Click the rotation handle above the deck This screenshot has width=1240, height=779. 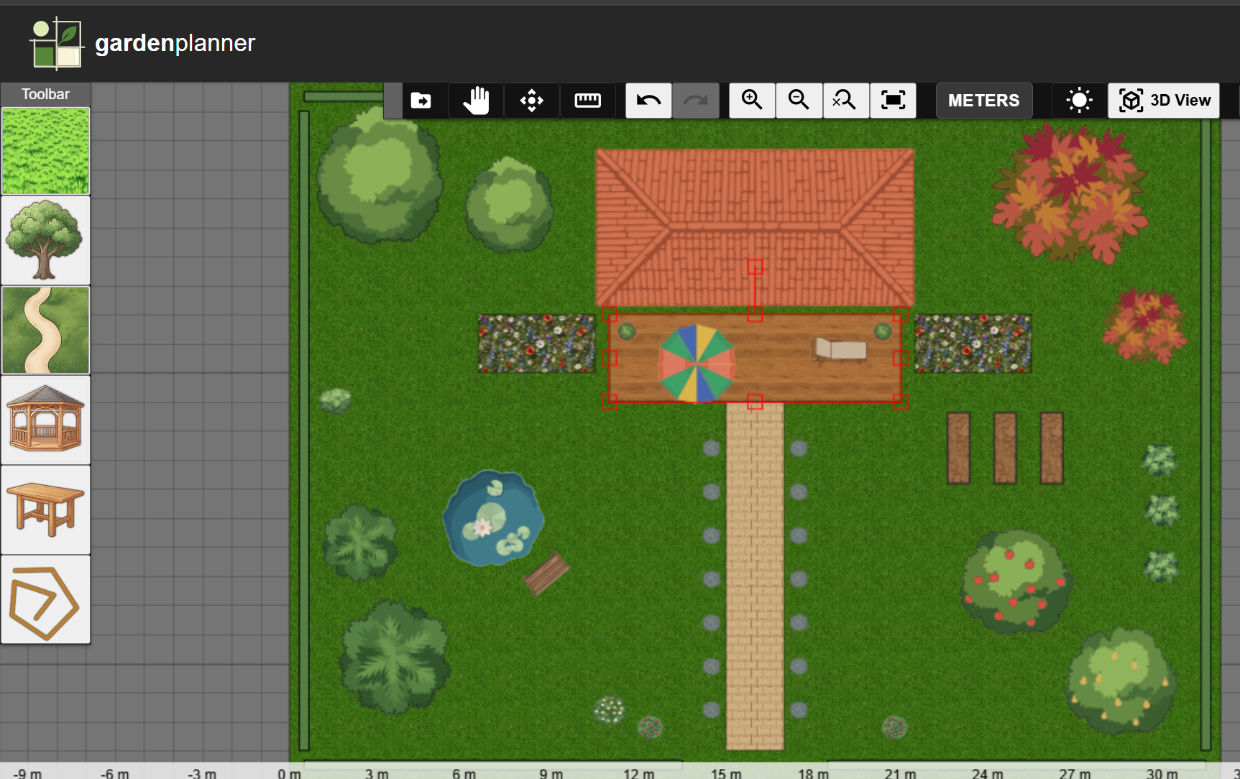point(755,267)
